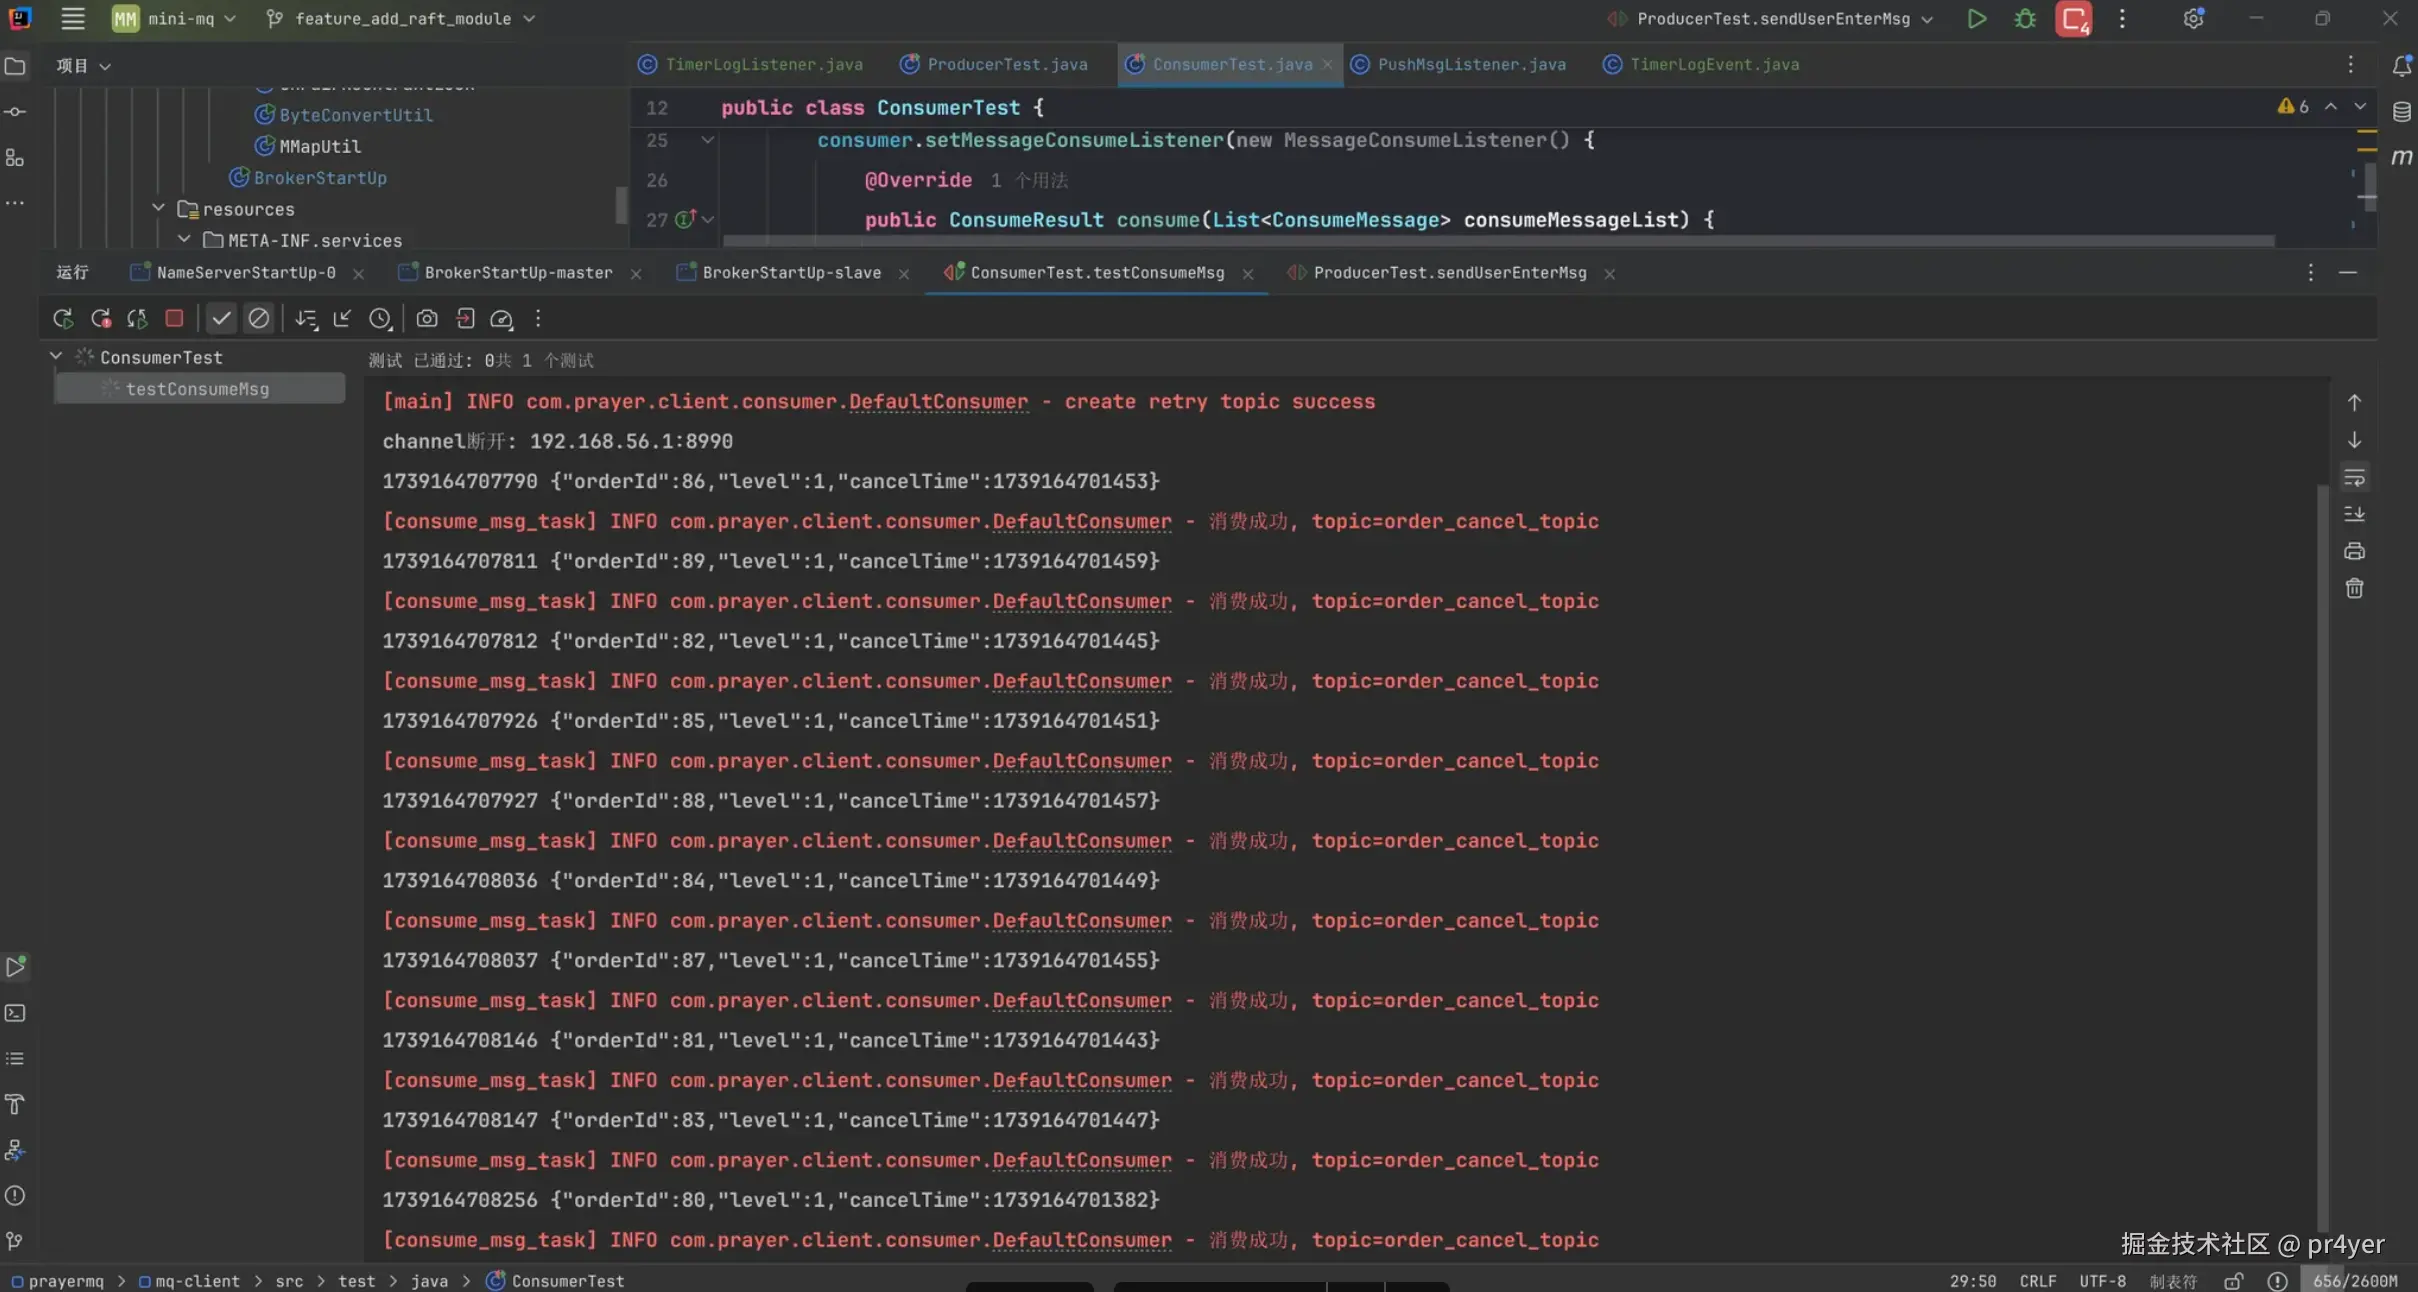Switch to TimerLogListener.java editor tab
The height and width of the screenshot is (1292, 2418).
click(752, 64)
